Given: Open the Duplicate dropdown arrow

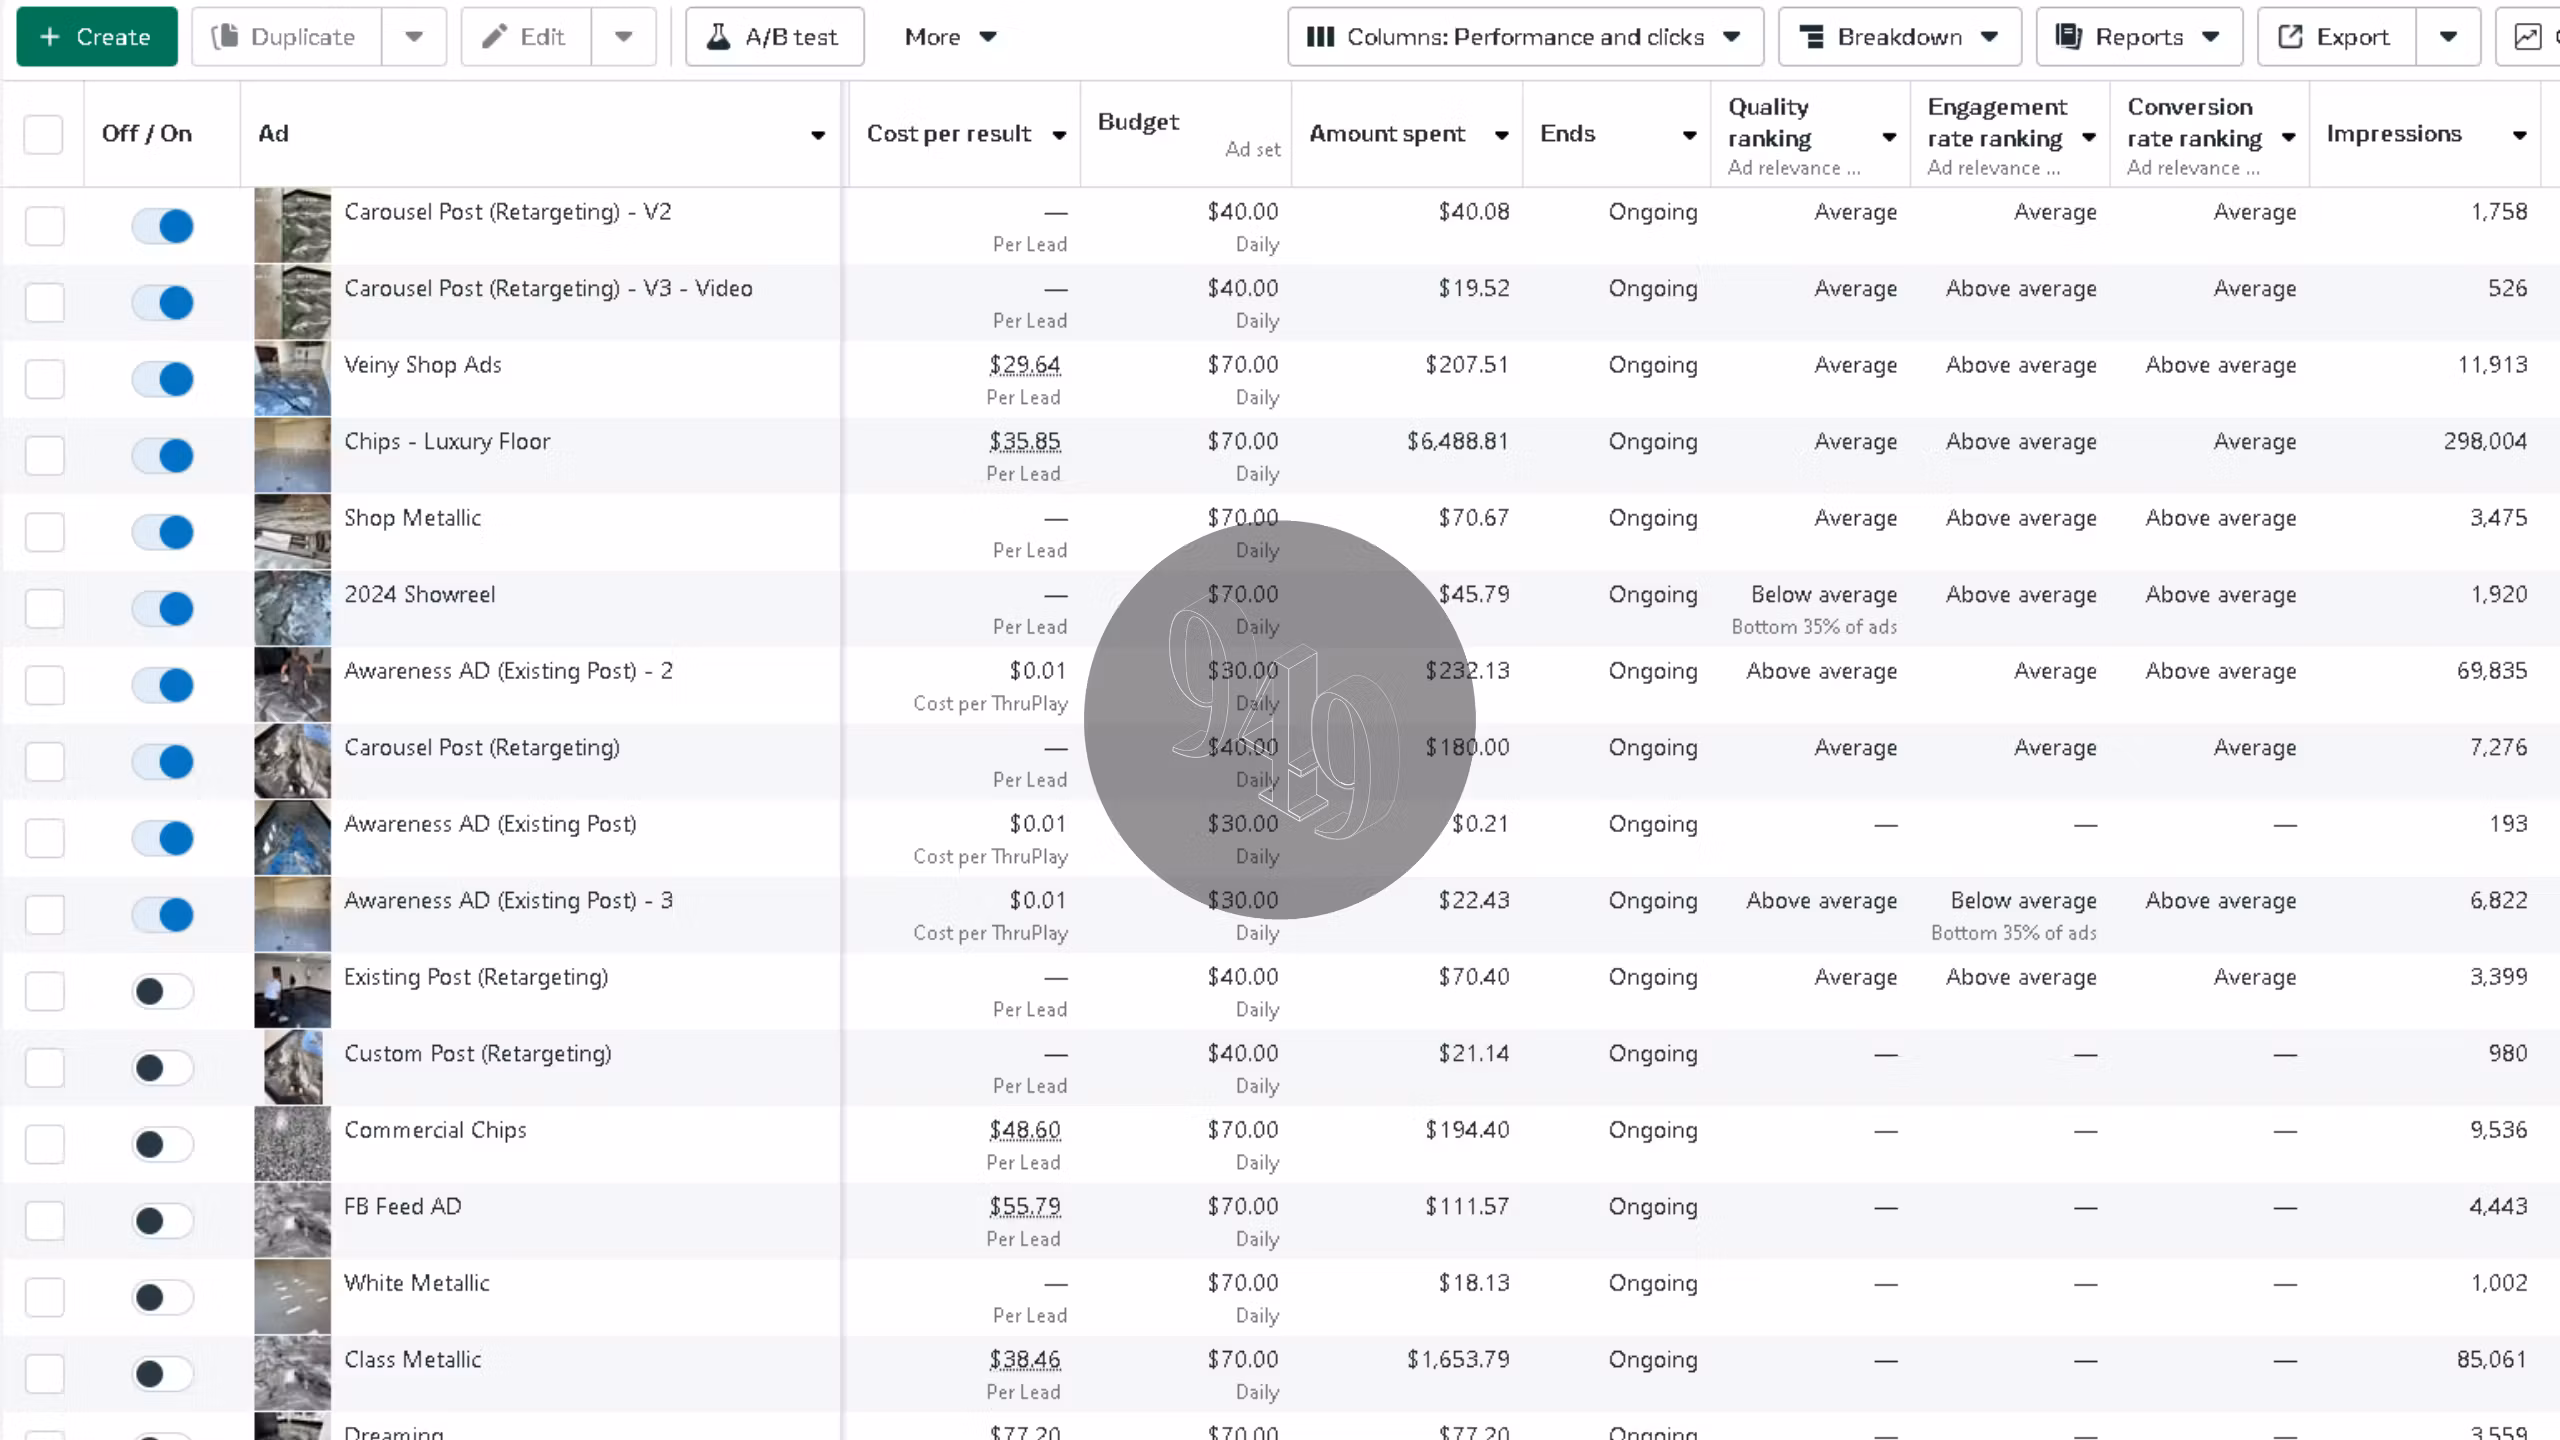Looking at the screenshot, I should [414, 37].
